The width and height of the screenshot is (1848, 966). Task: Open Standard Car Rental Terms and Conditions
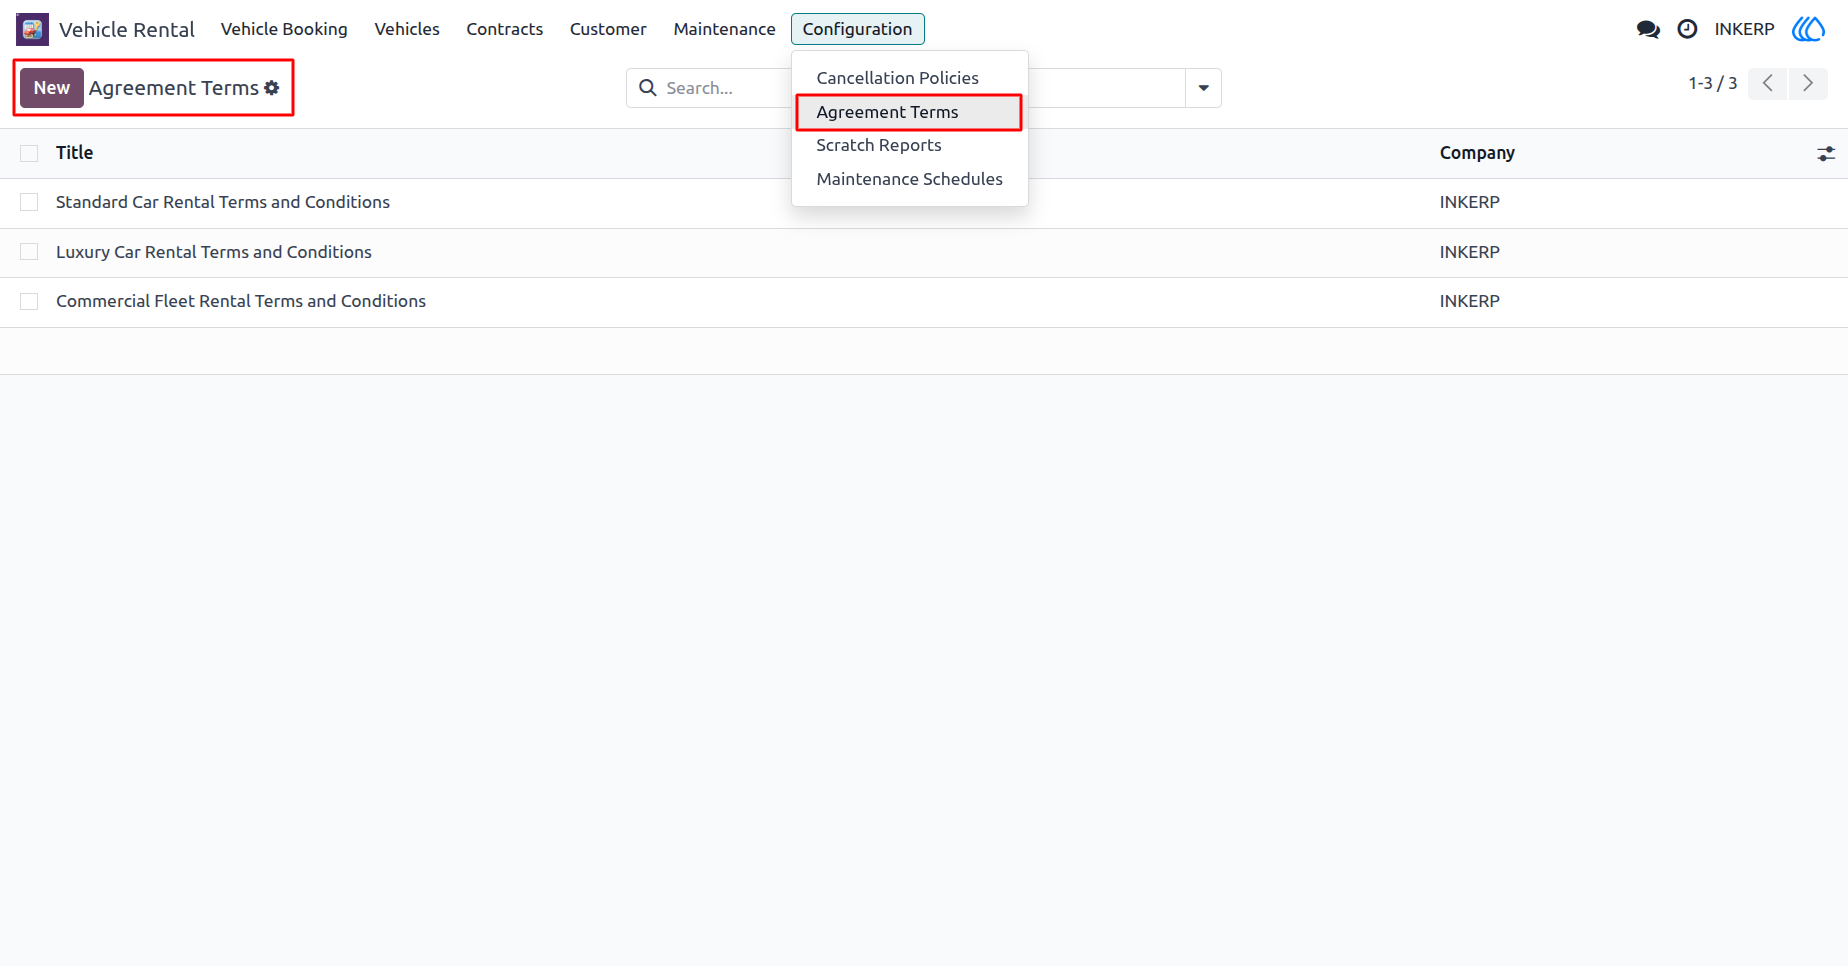223,202
